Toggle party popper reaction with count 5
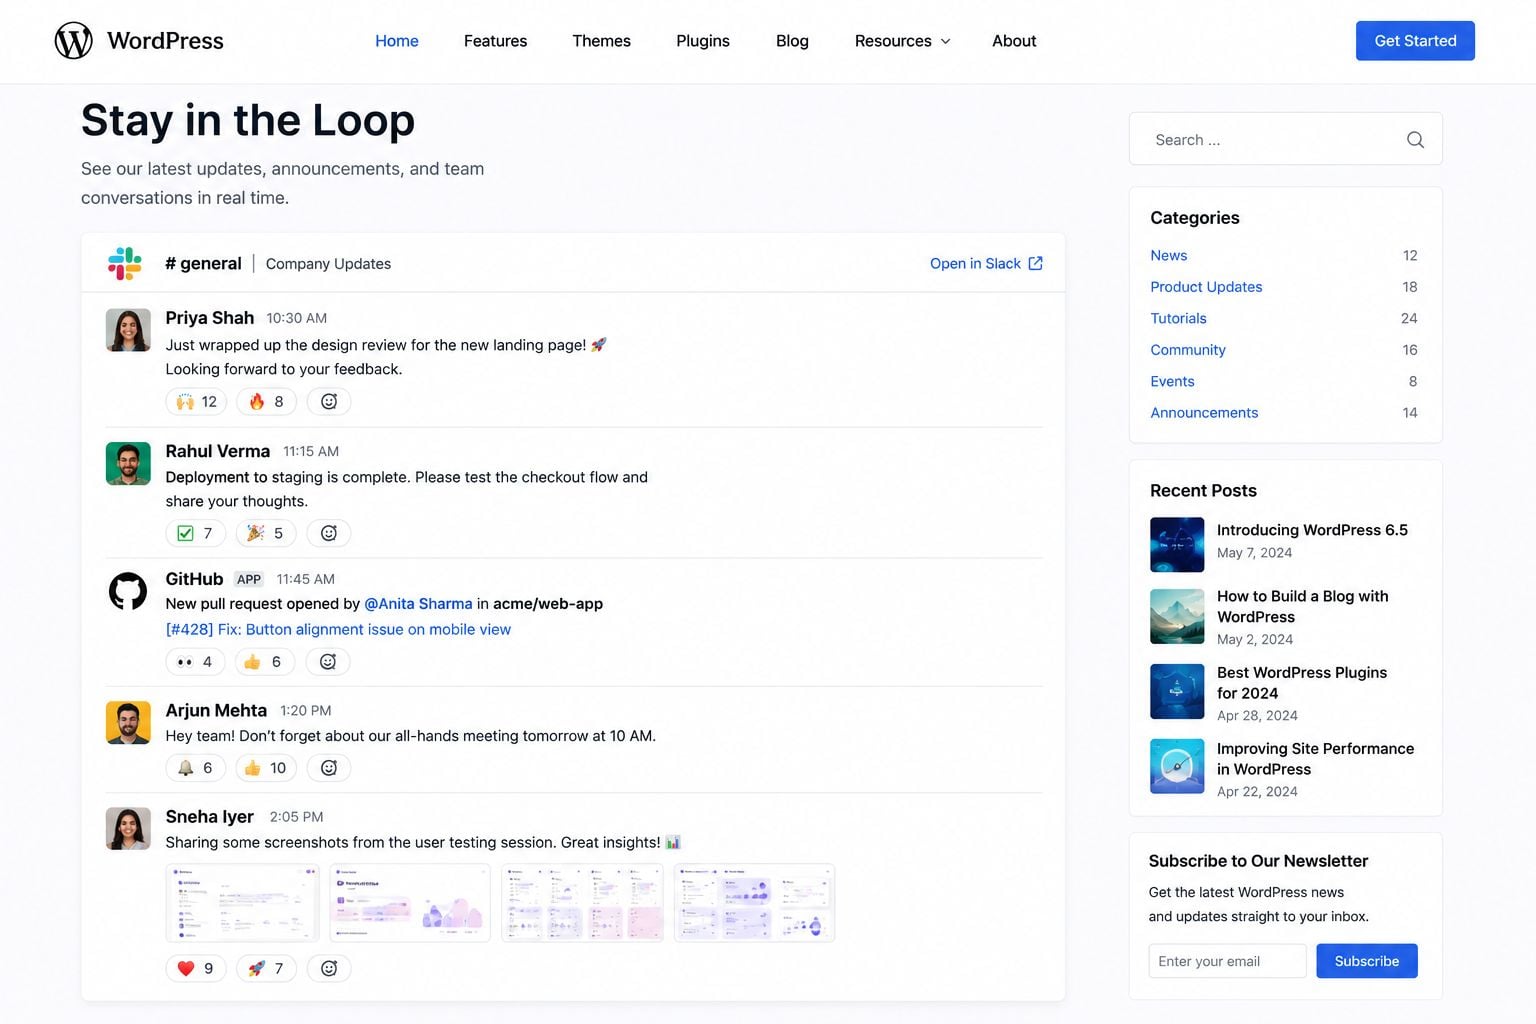This screenshot has height=1024, width=1536. tap(266, 533)
